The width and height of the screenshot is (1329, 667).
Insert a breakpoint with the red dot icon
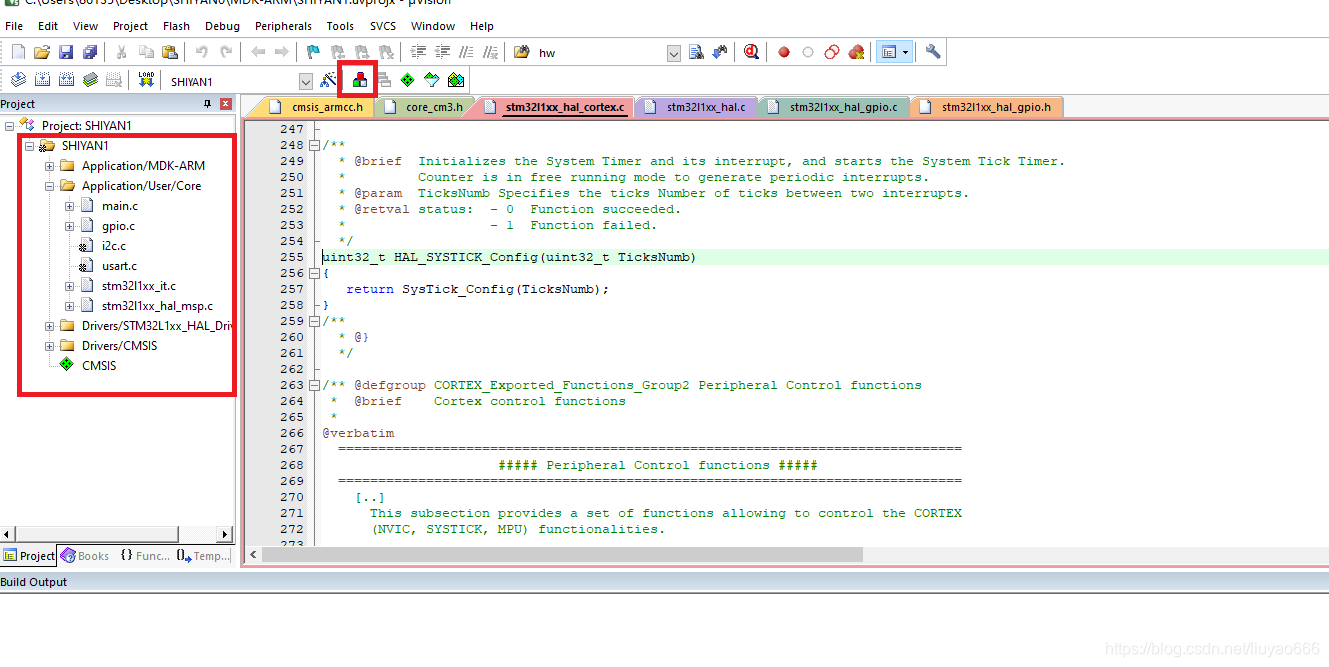pos(784,52)
